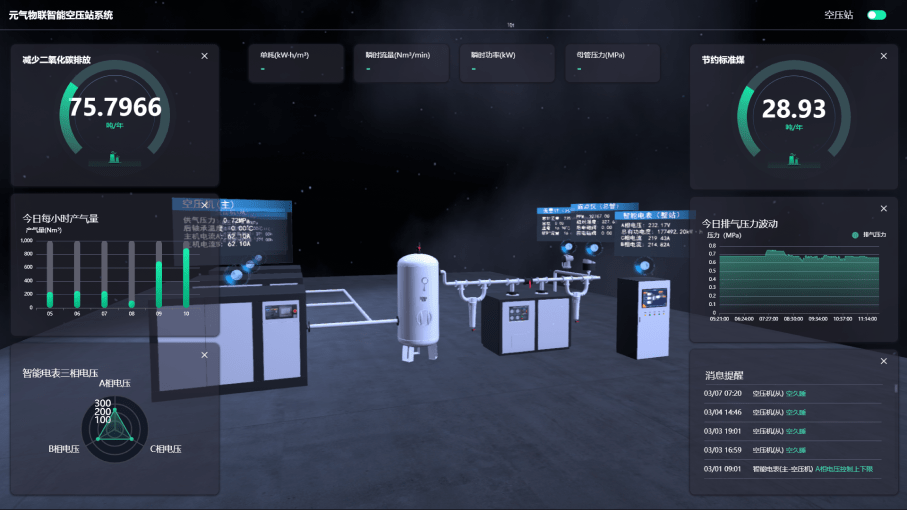Close the 智能电表三相电压 radar panel
Screen dimensions: 907x510
tap(204, 360)
